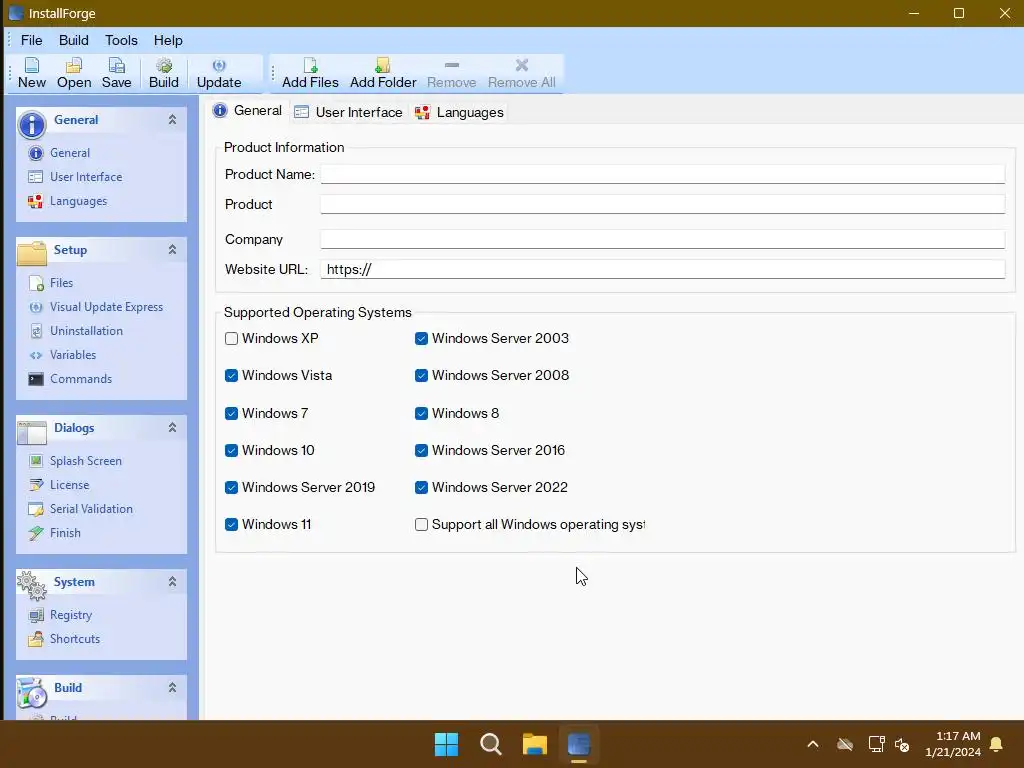Collapse the System sidebar group

(x=172, y=582)
